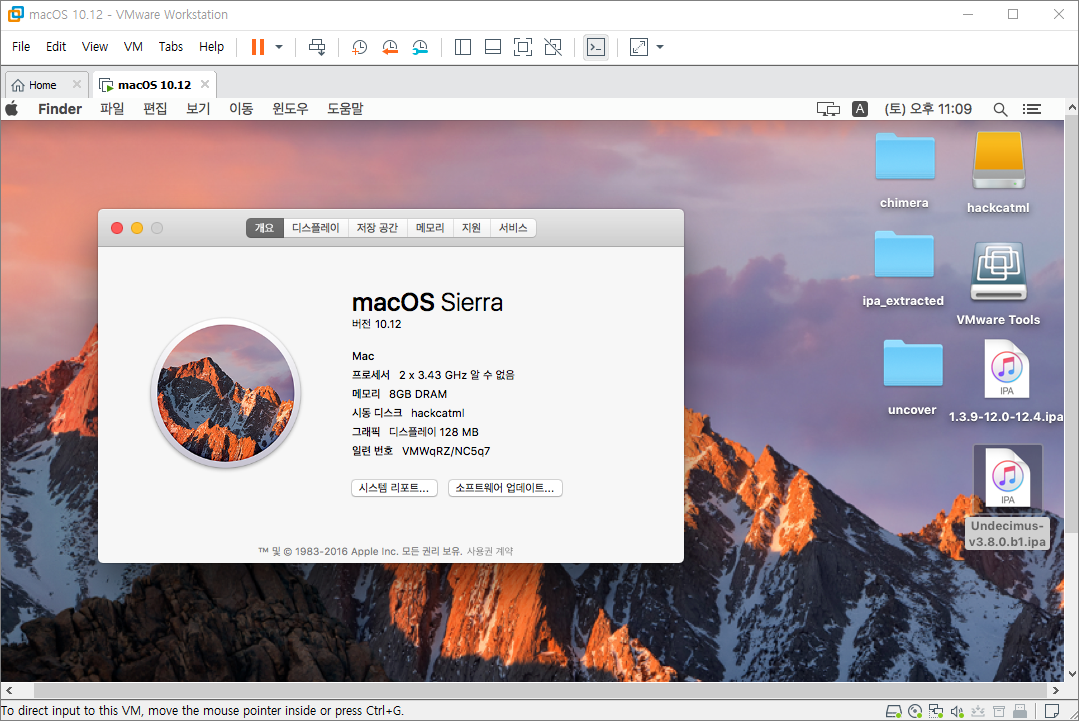The image size is (1079, 721).
Task: Open the 편집 menu
Action: (x=156, y=109)
